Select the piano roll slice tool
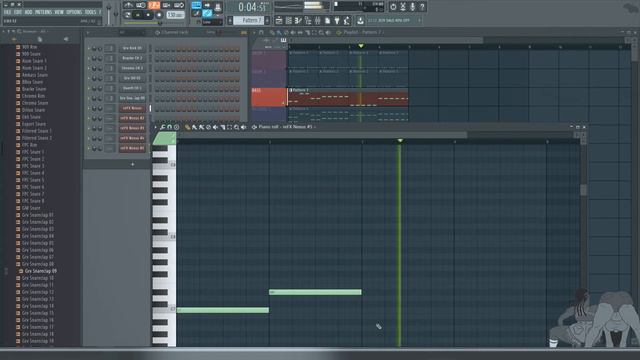Image resolution: width=640 pixels, height=360 pixels. tap(222, 127)
